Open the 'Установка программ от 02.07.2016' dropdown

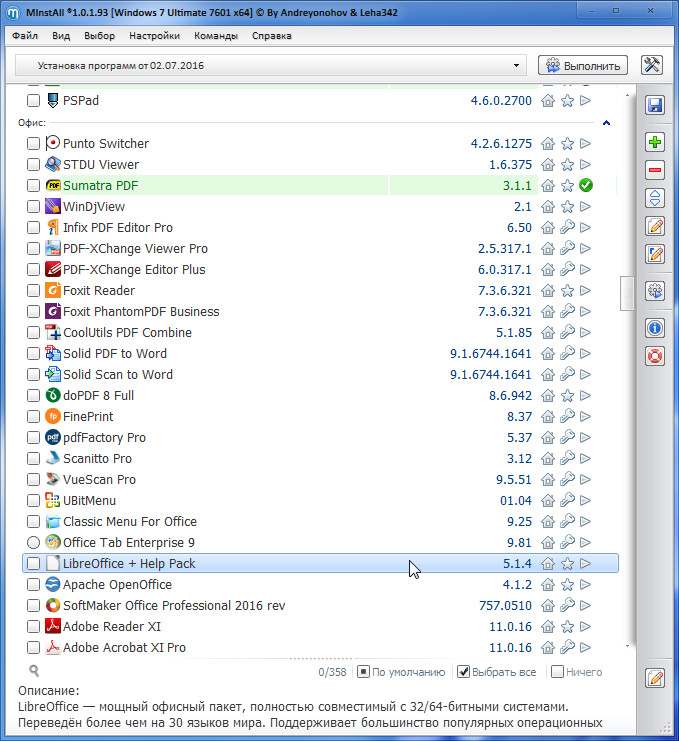click(271, 65)
